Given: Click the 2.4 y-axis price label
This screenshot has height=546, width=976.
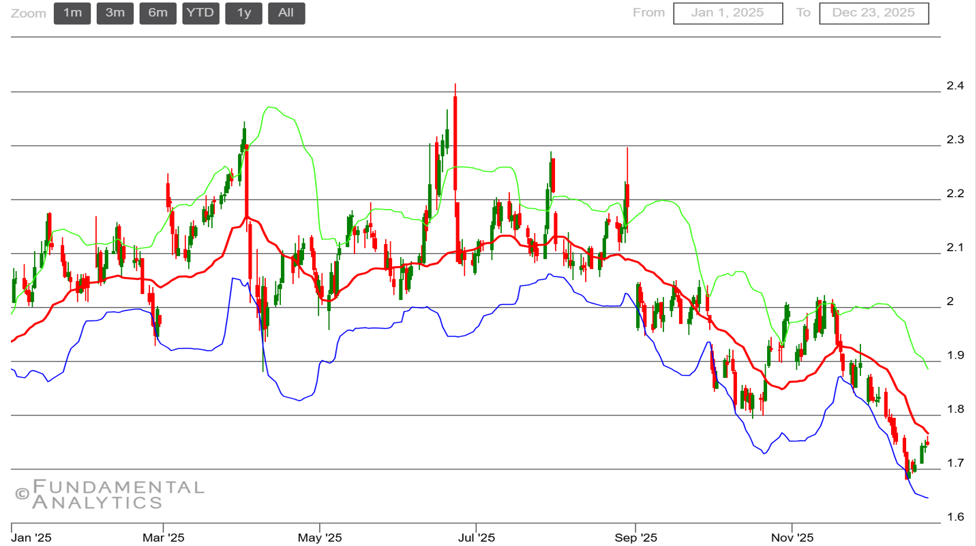Looking at the screenshot, I should (955, 85).
